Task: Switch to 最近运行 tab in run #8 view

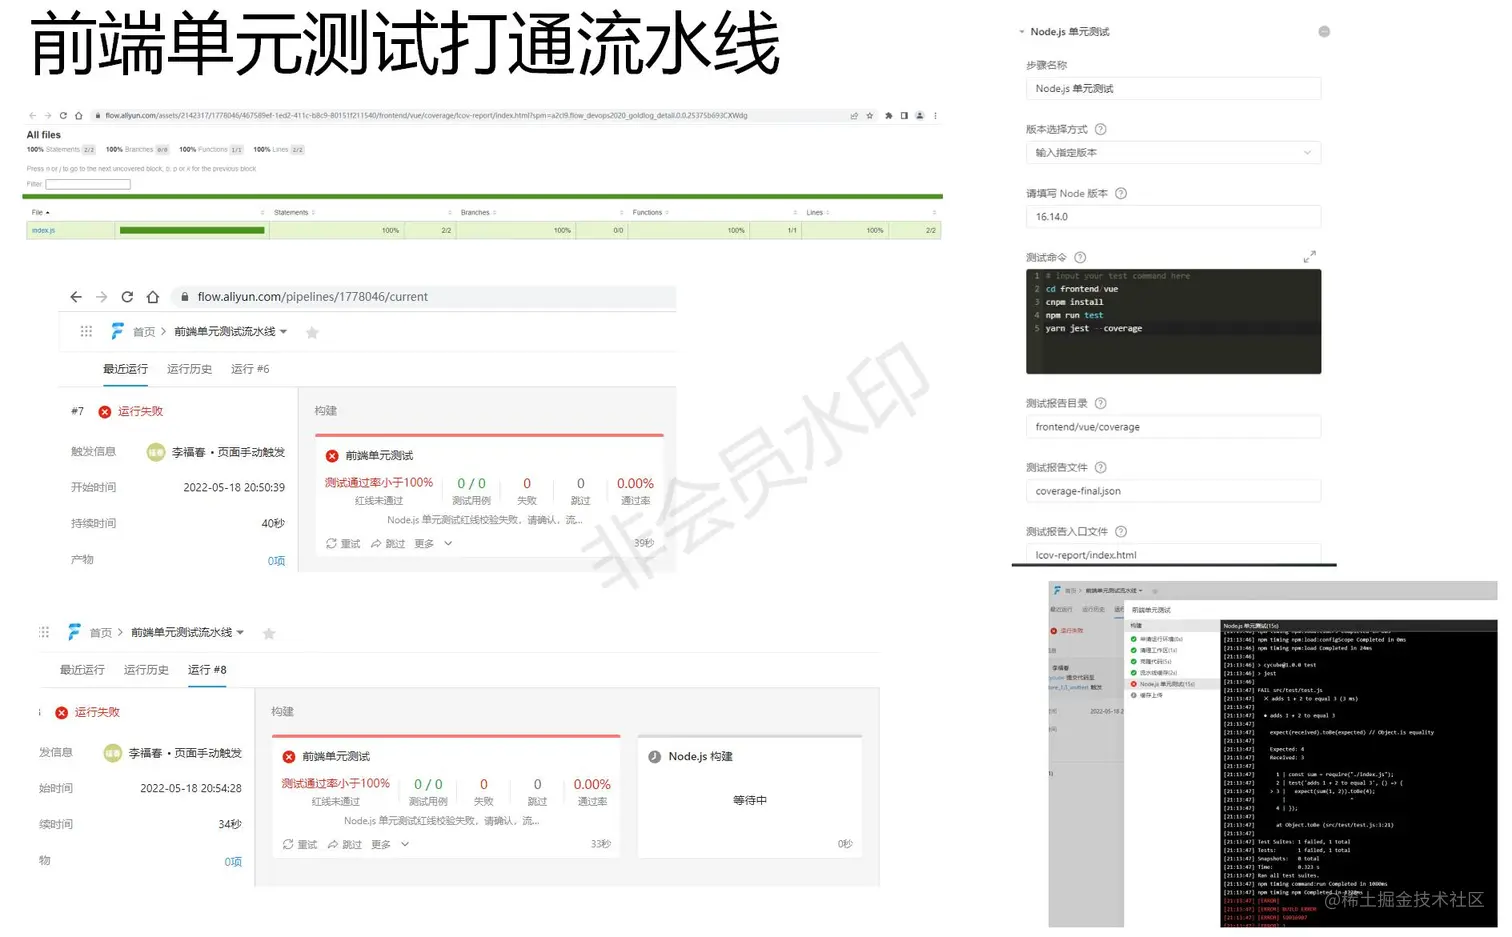Action: click(82, 670)
